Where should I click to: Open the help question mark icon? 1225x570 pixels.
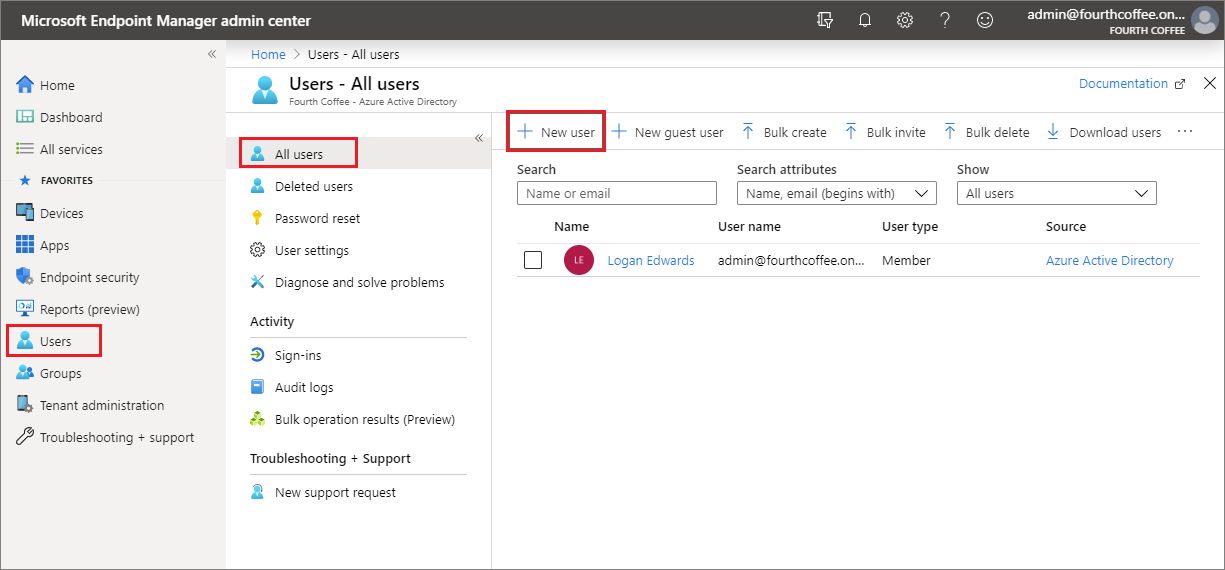click(945, 20)
